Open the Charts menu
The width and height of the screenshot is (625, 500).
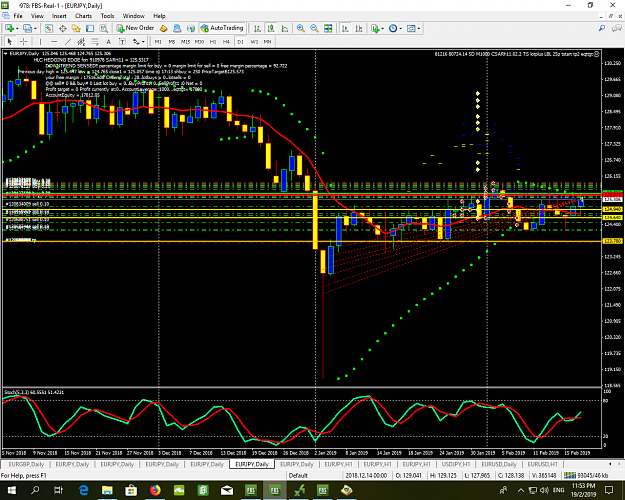pyautogui.click(x=83, y=16)
